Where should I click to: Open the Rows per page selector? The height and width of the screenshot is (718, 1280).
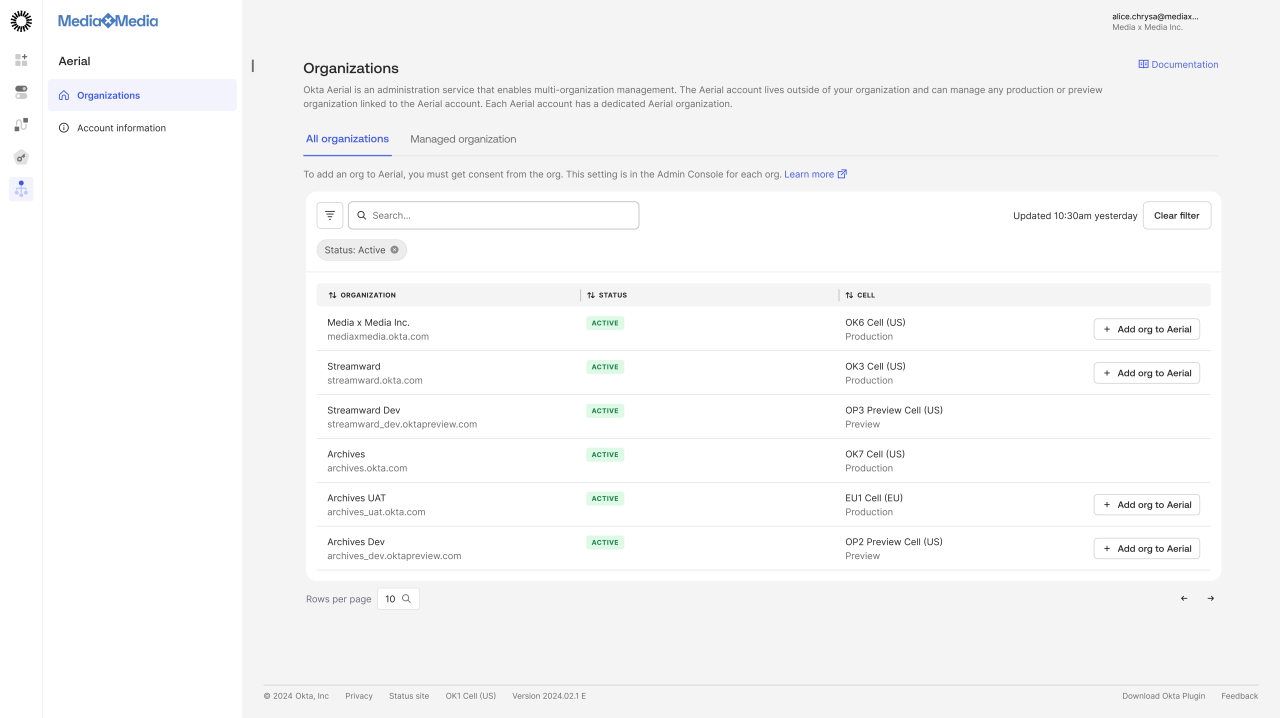(397, 598)
